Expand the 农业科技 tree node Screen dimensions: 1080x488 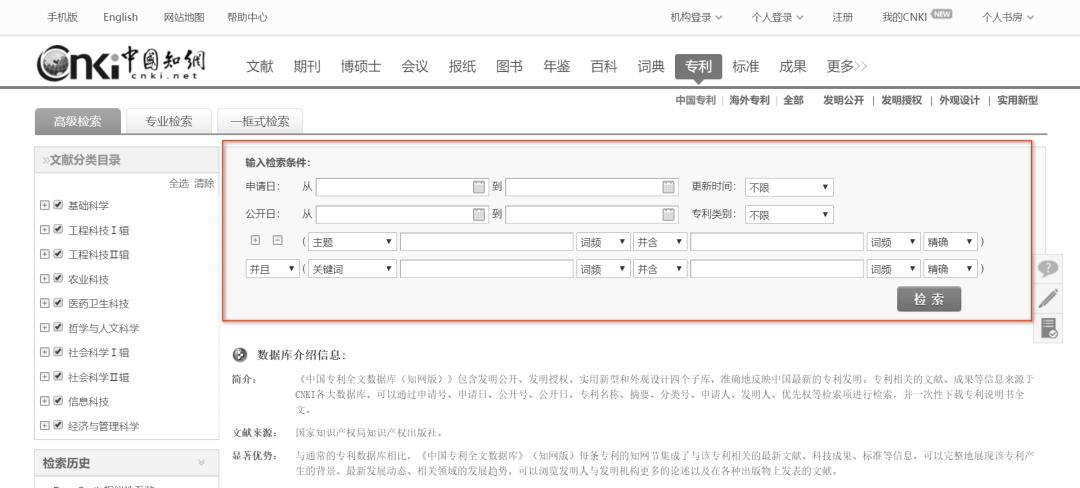(x=45, y=279)
